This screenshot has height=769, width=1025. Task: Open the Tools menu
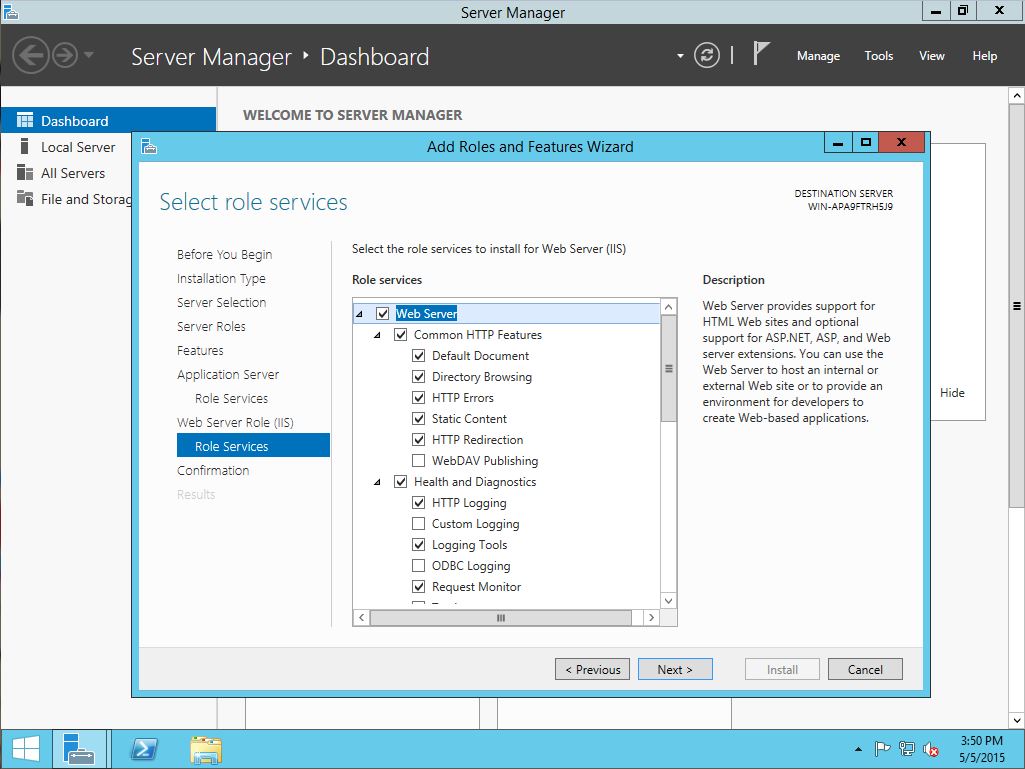click(x=879, y=56)
